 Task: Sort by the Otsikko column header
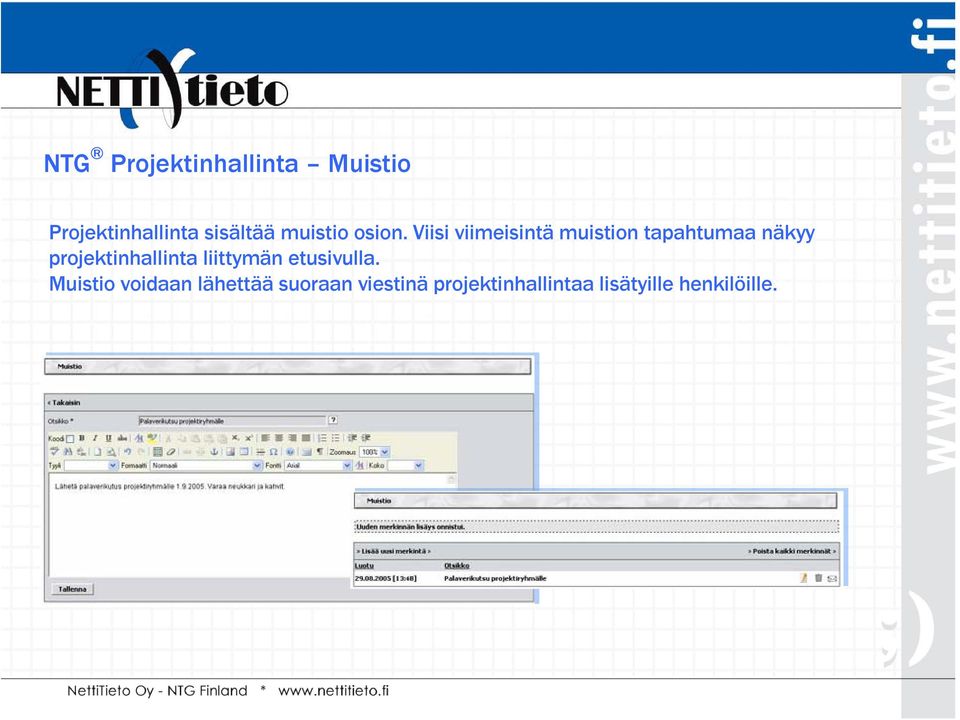[457, 566]
